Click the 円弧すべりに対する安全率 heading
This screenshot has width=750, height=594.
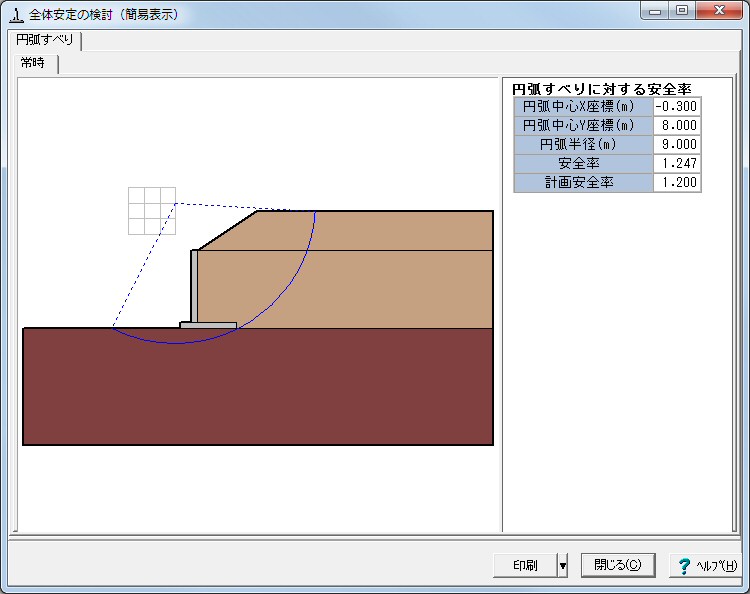[x=602, y=89]
